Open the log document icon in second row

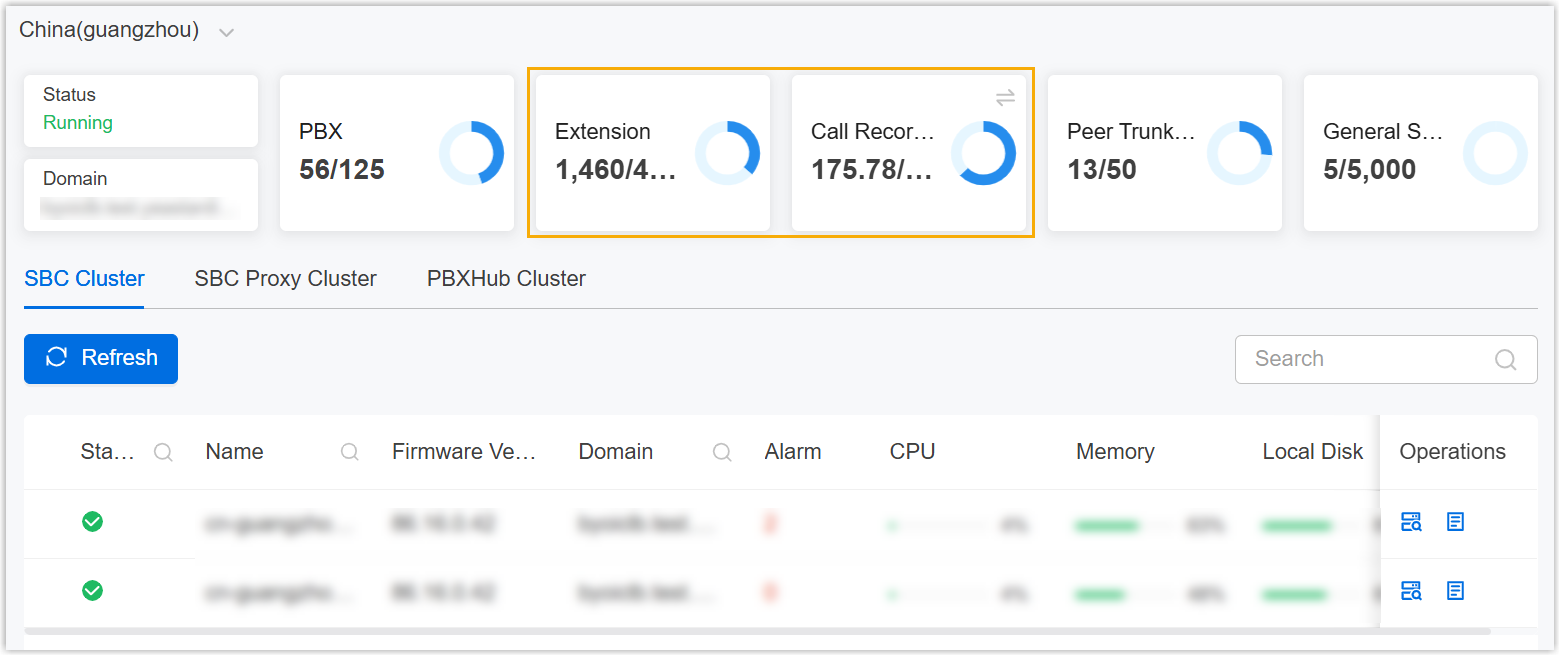pyautogui.click(x=1455, y=591)
